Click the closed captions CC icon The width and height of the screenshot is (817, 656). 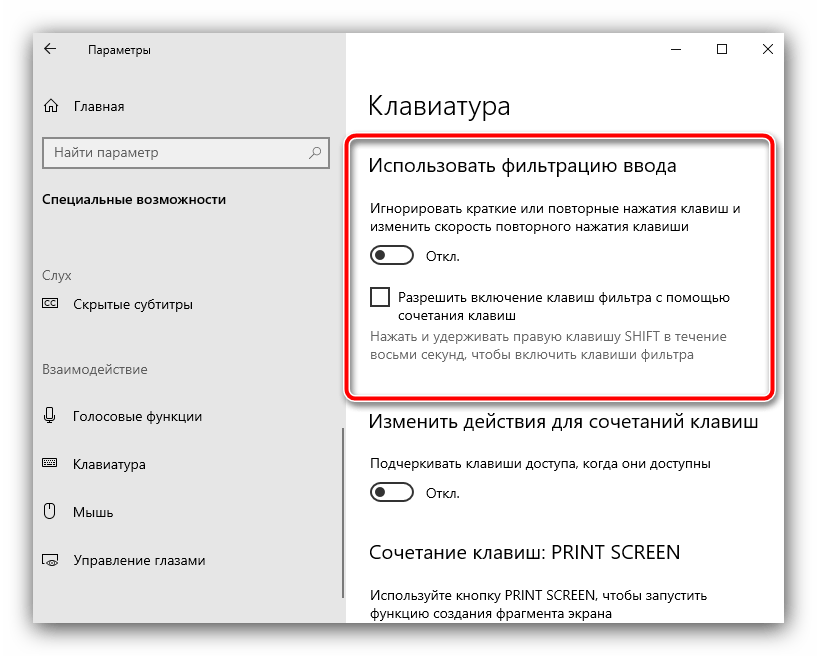(x=50, y=303)
